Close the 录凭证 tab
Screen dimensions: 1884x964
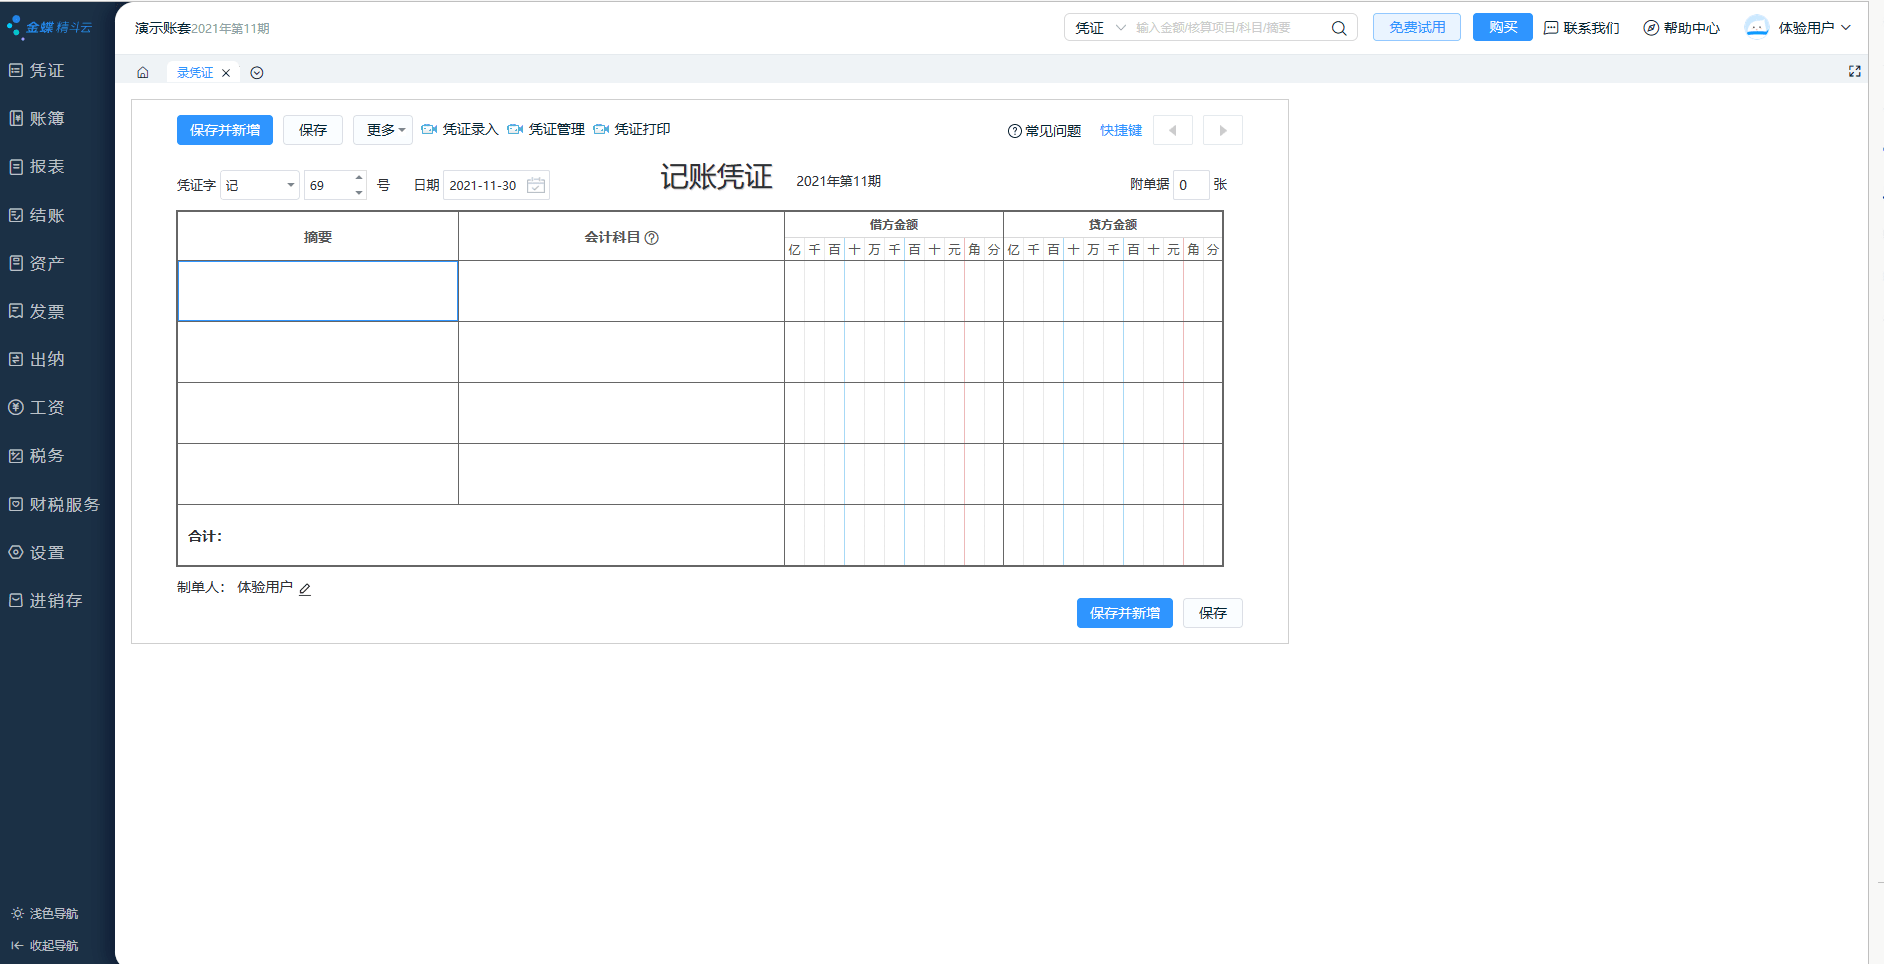click(226, 73)
